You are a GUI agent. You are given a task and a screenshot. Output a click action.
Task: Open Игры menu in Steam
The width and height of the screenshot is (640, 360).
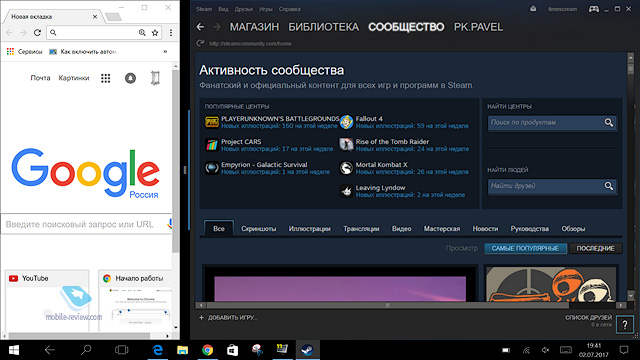266,9
